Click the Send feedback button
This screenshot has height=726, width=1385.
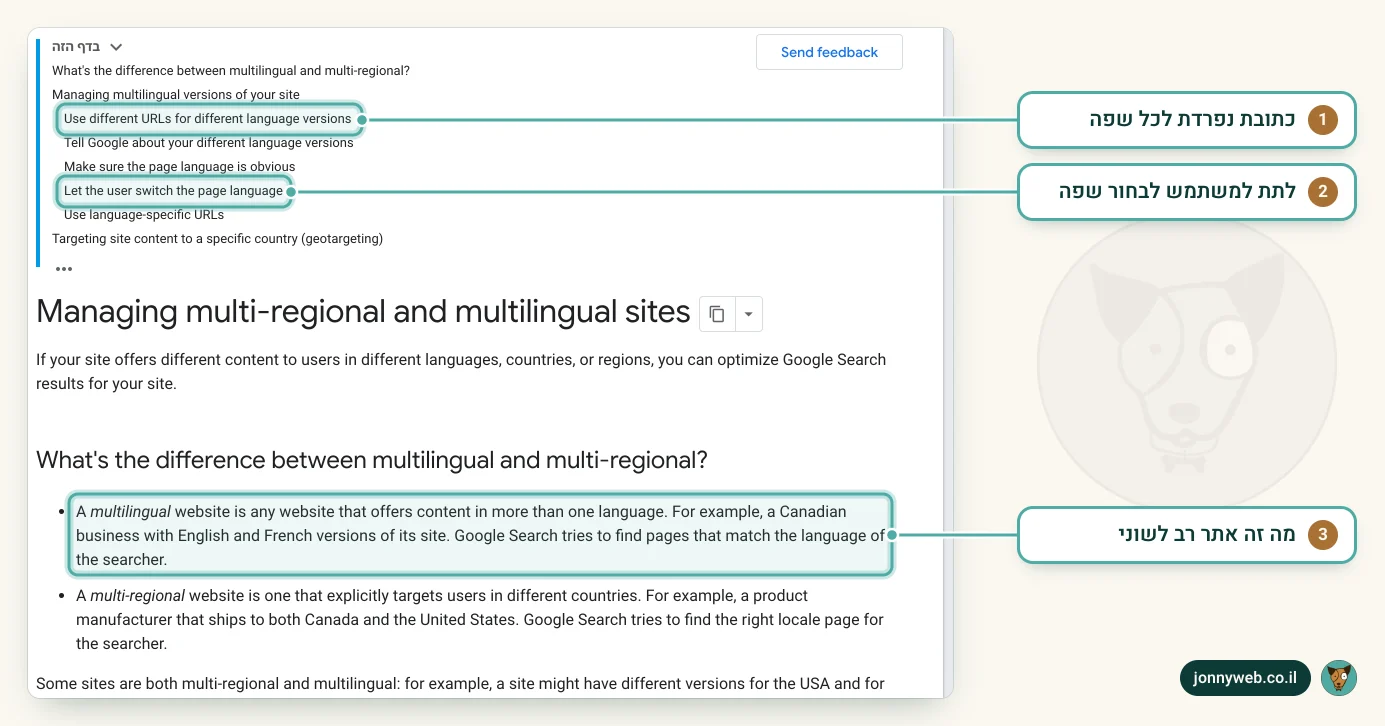point(829,52)
